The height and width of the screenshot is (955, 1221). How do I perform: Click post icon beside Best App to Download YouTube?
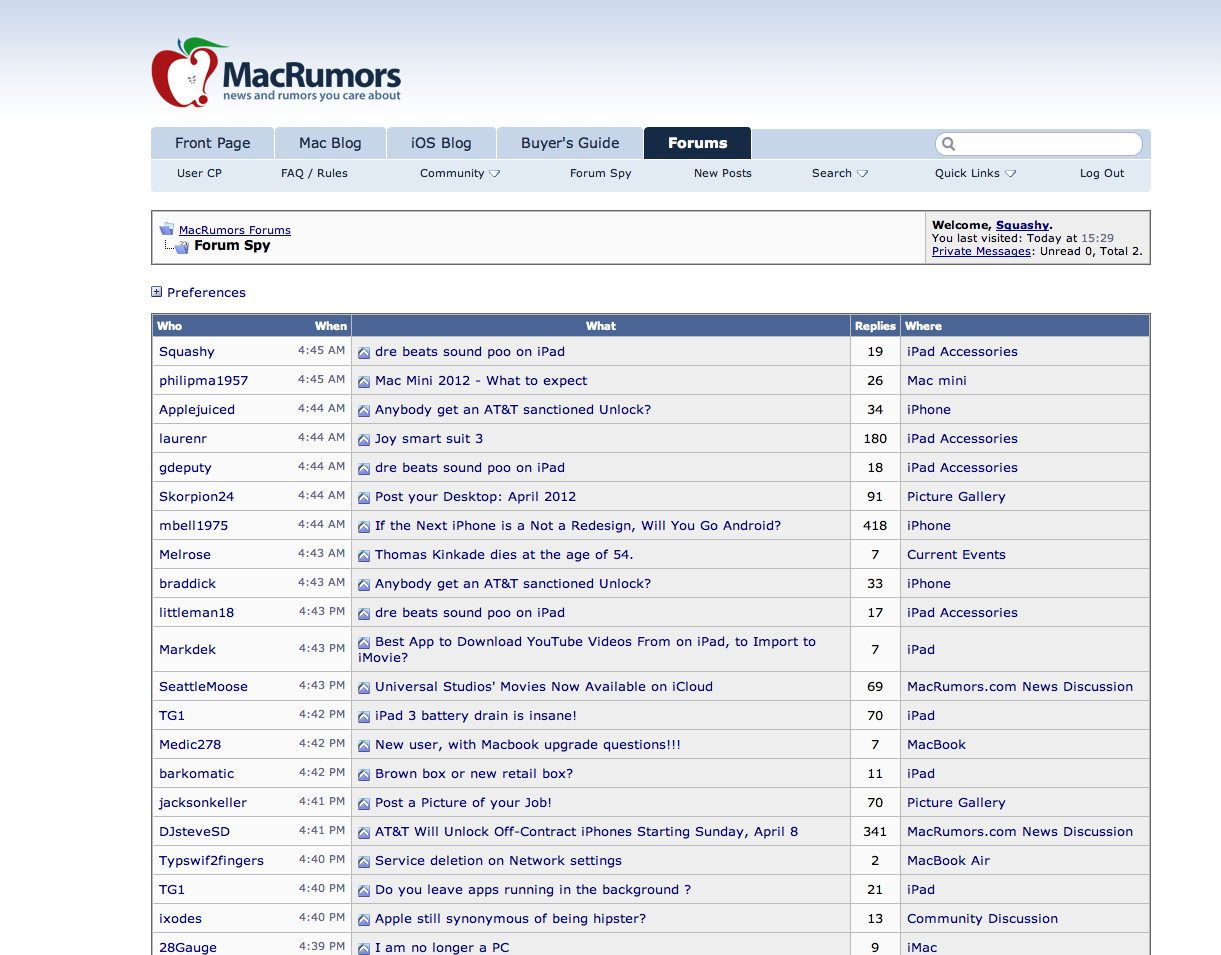[x=364, y=642]
